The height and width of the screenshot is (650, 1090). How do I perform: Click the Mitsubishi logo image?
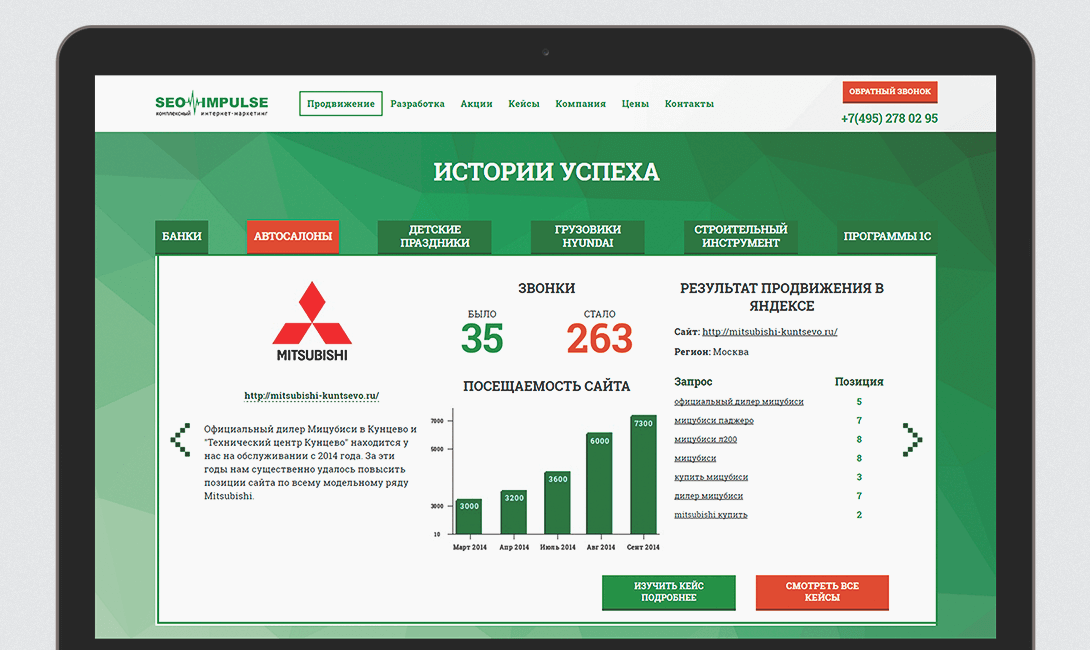tap(311, 321)
